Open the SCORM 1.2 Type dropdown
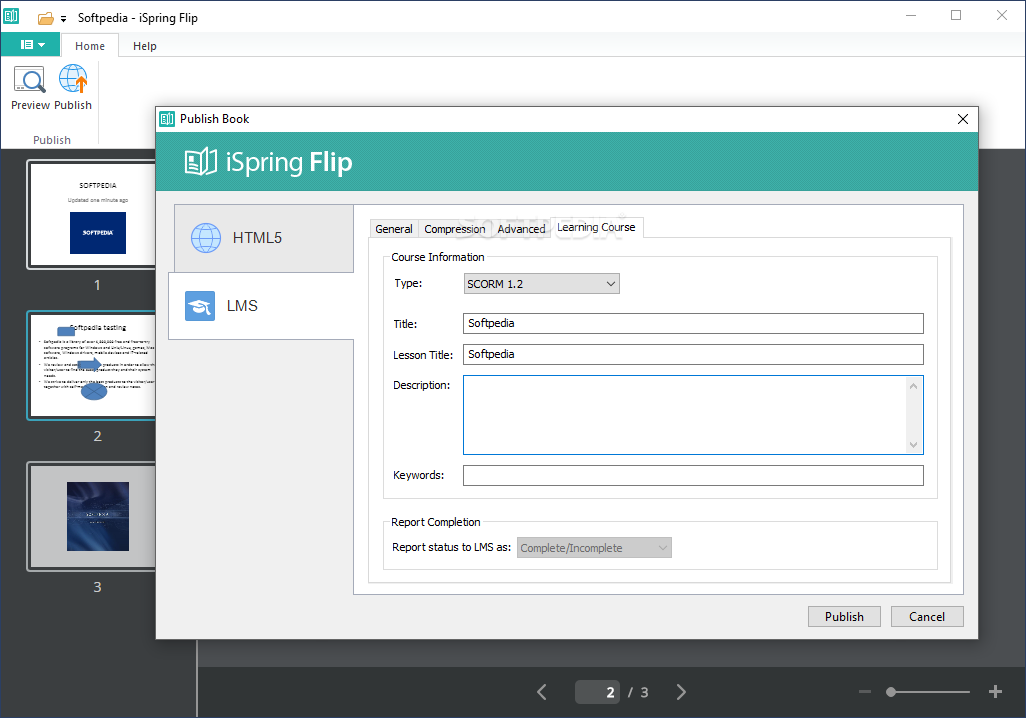The width and height of the screenshot is (1026, 718). click(541, 284)
